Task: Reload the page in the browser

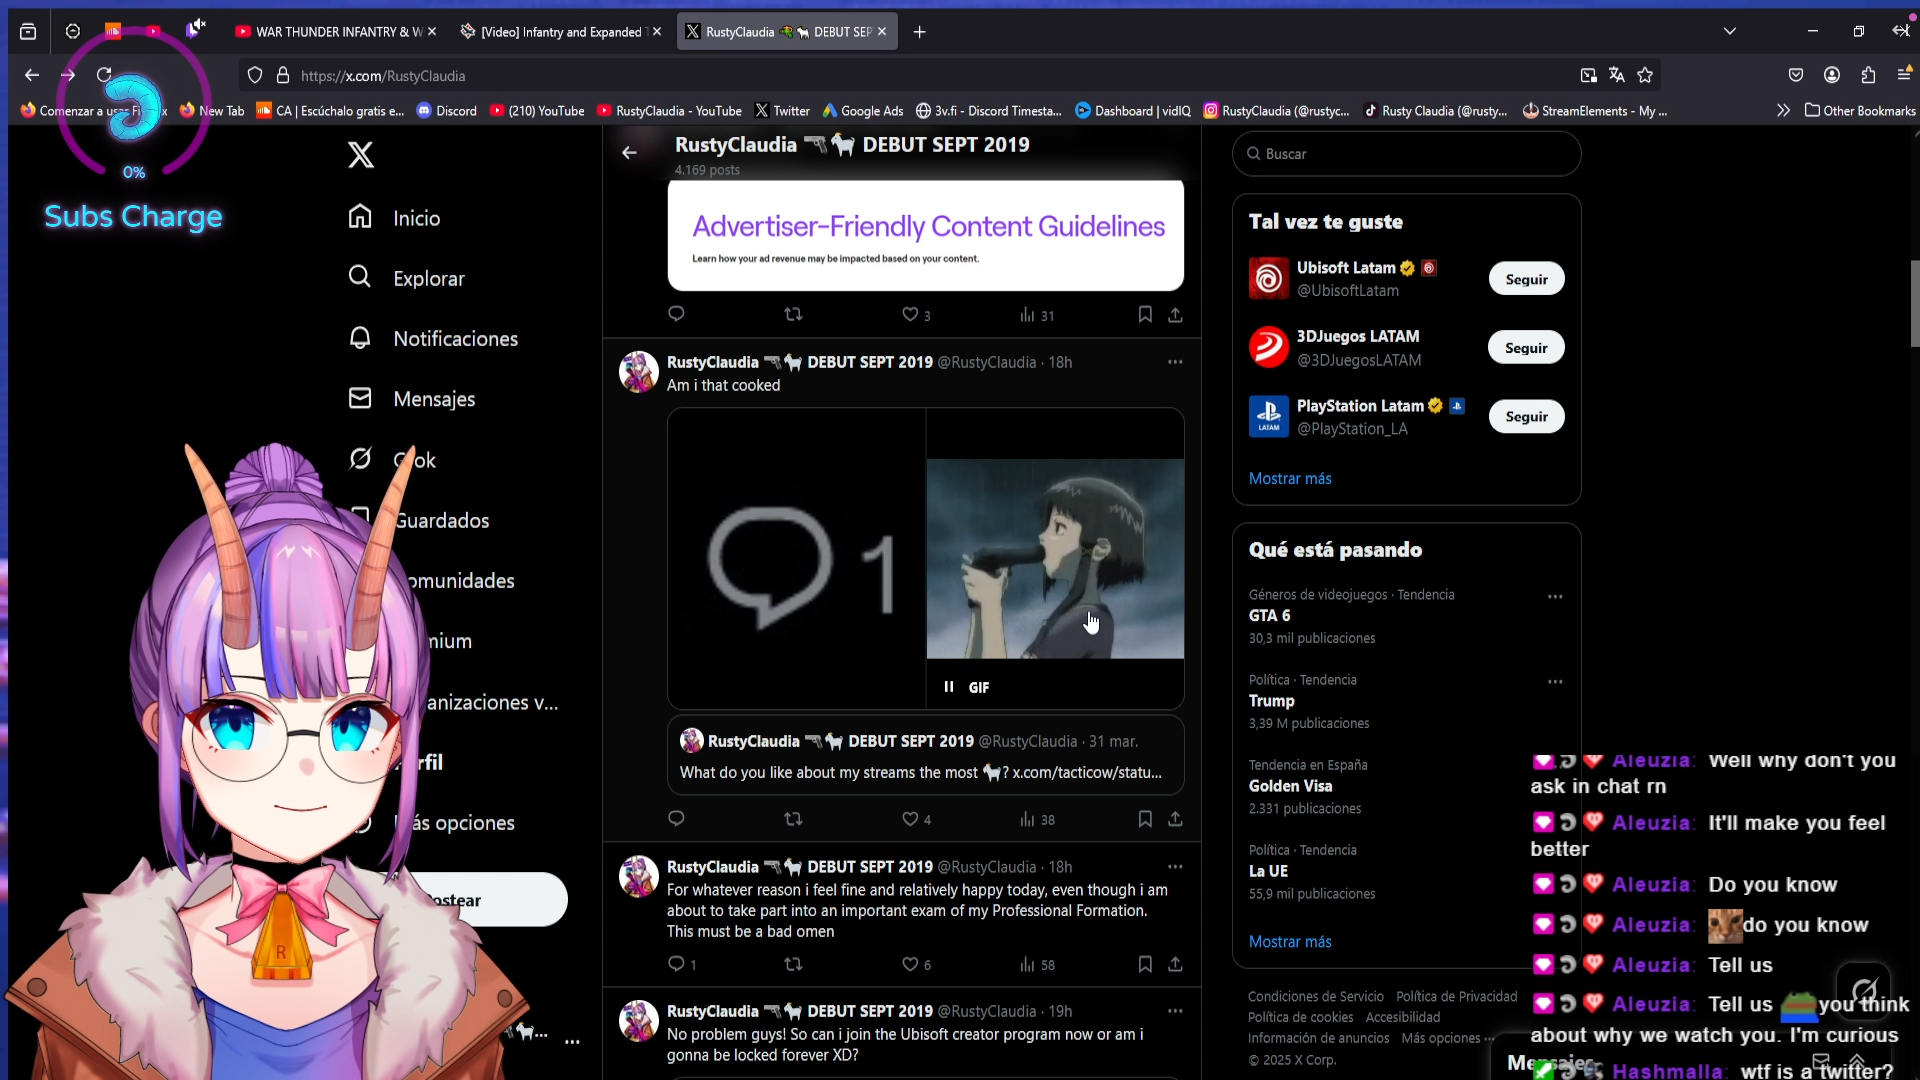Action: point(104,75)
